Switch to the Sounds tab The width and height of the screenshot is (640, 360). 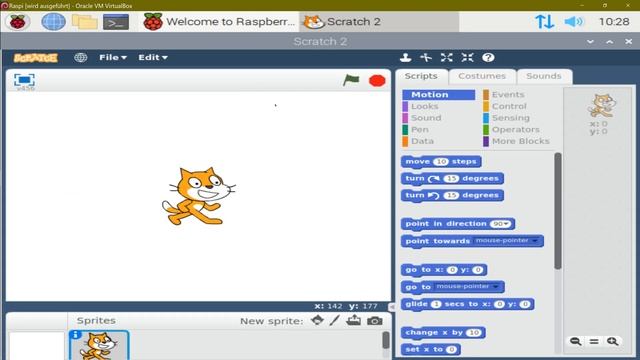pos(544,76)
